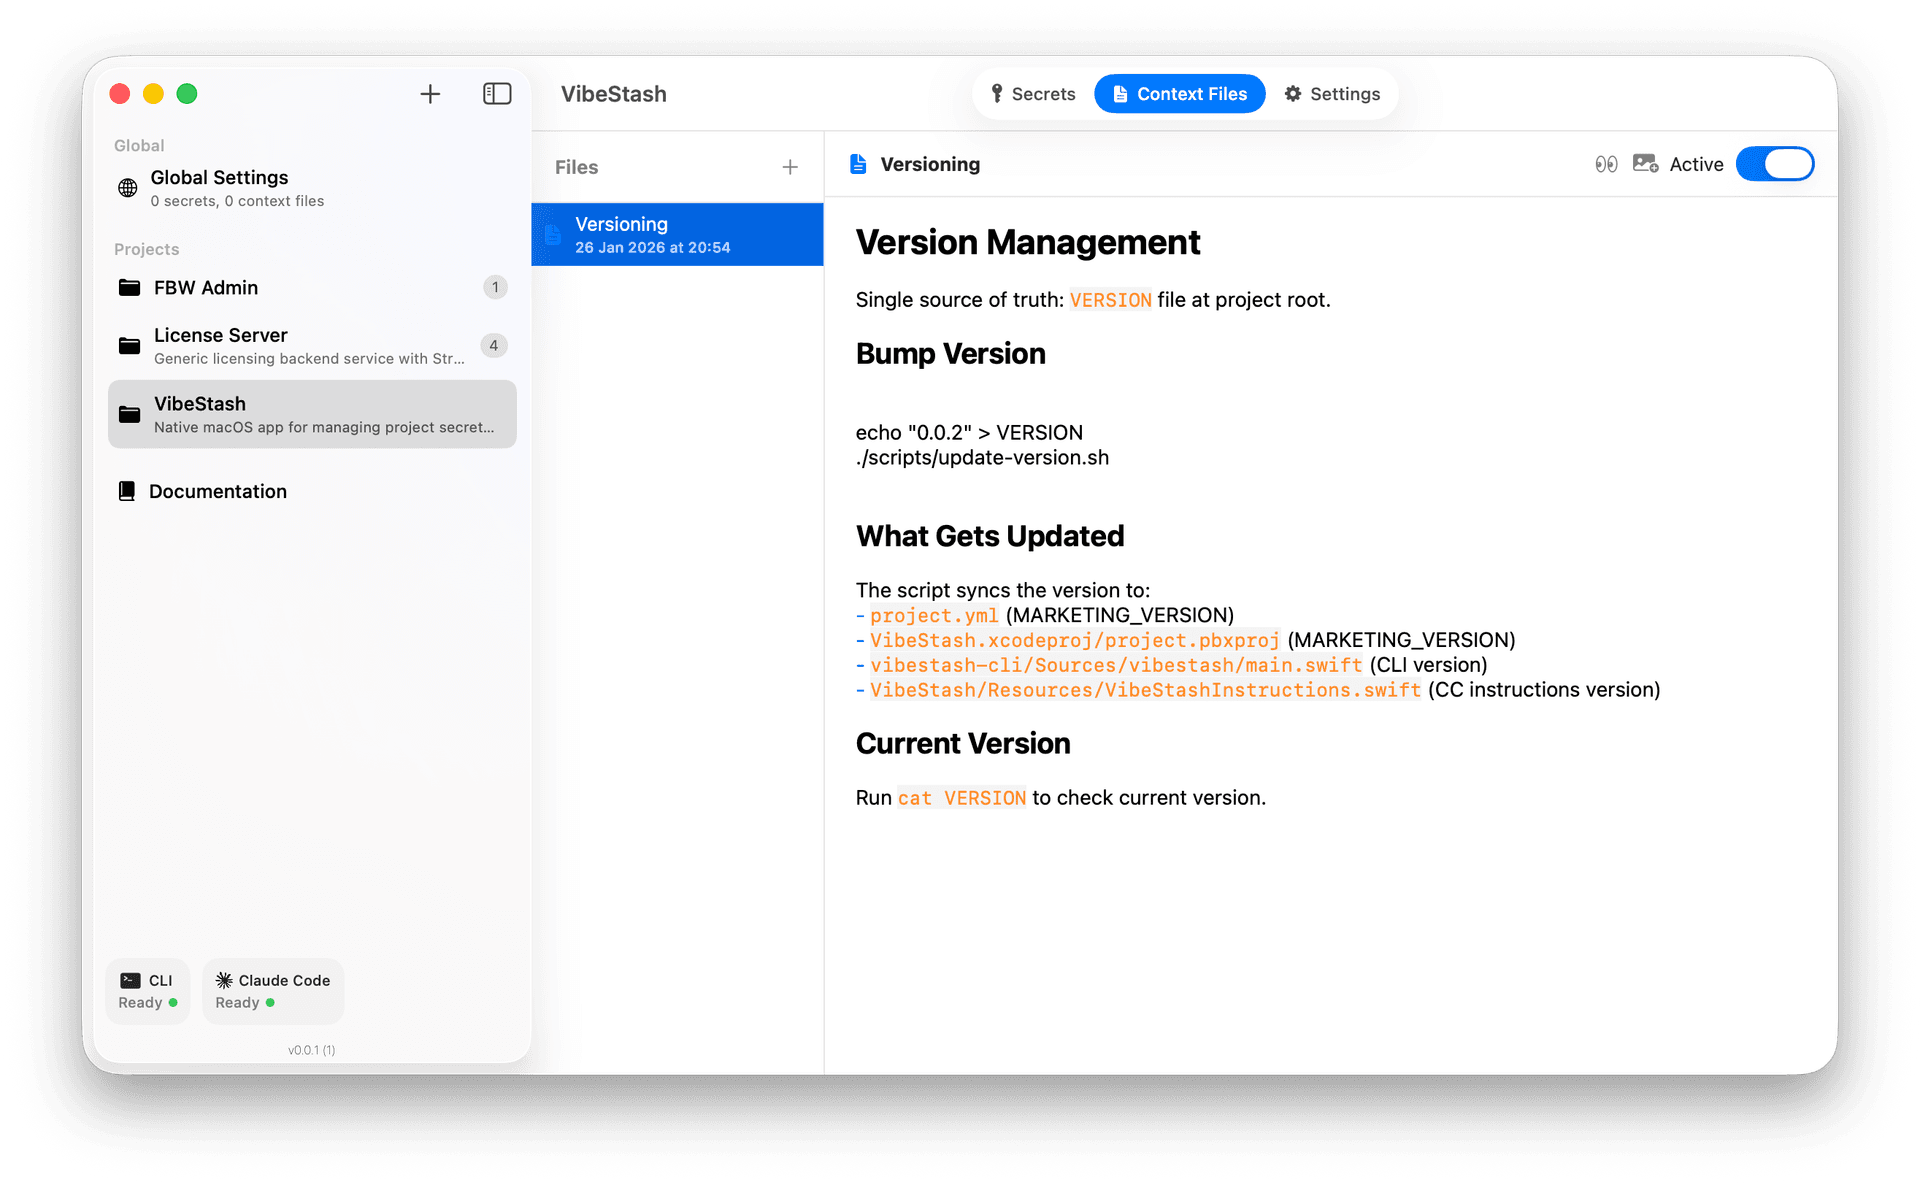Click the gear icon on Settings tab

point(1293,93)
